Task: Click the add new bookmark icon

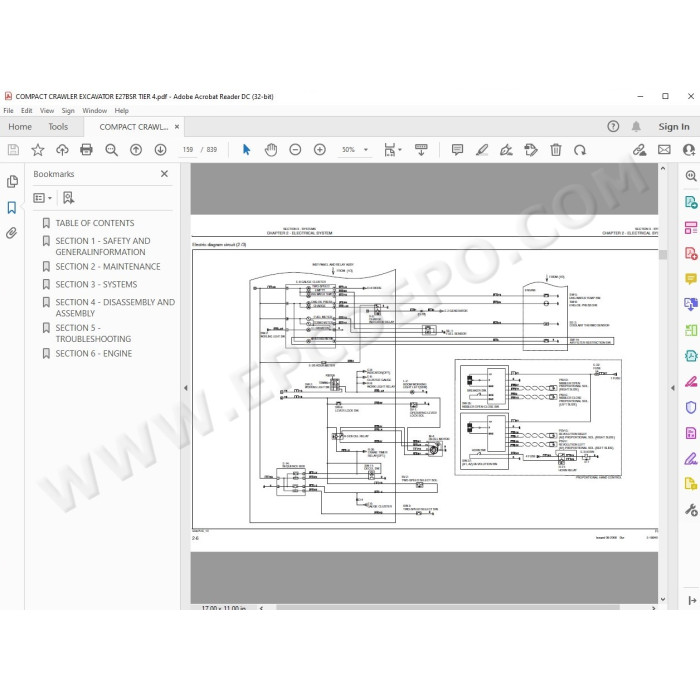Action: pyautogui.click(x=68, y=198)
